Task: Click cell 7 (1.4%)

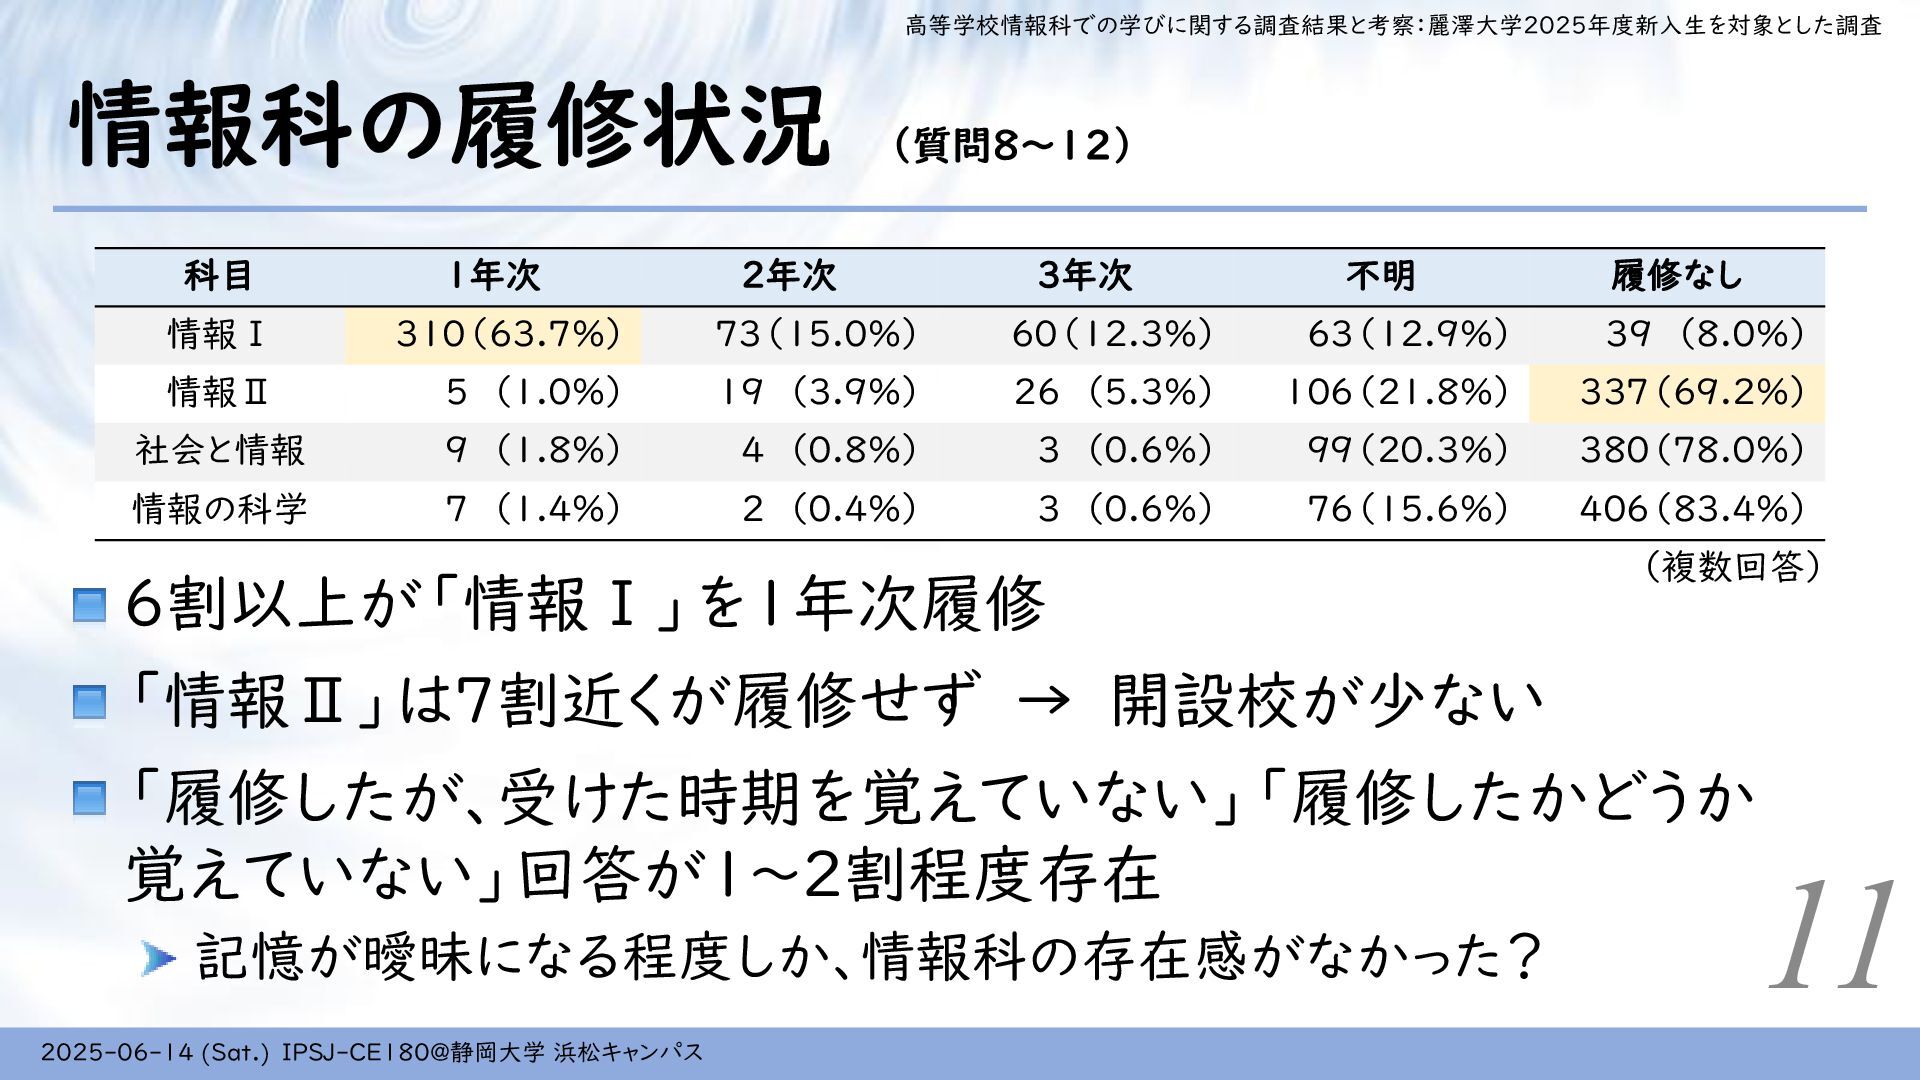Action: [x=533, y=509]
